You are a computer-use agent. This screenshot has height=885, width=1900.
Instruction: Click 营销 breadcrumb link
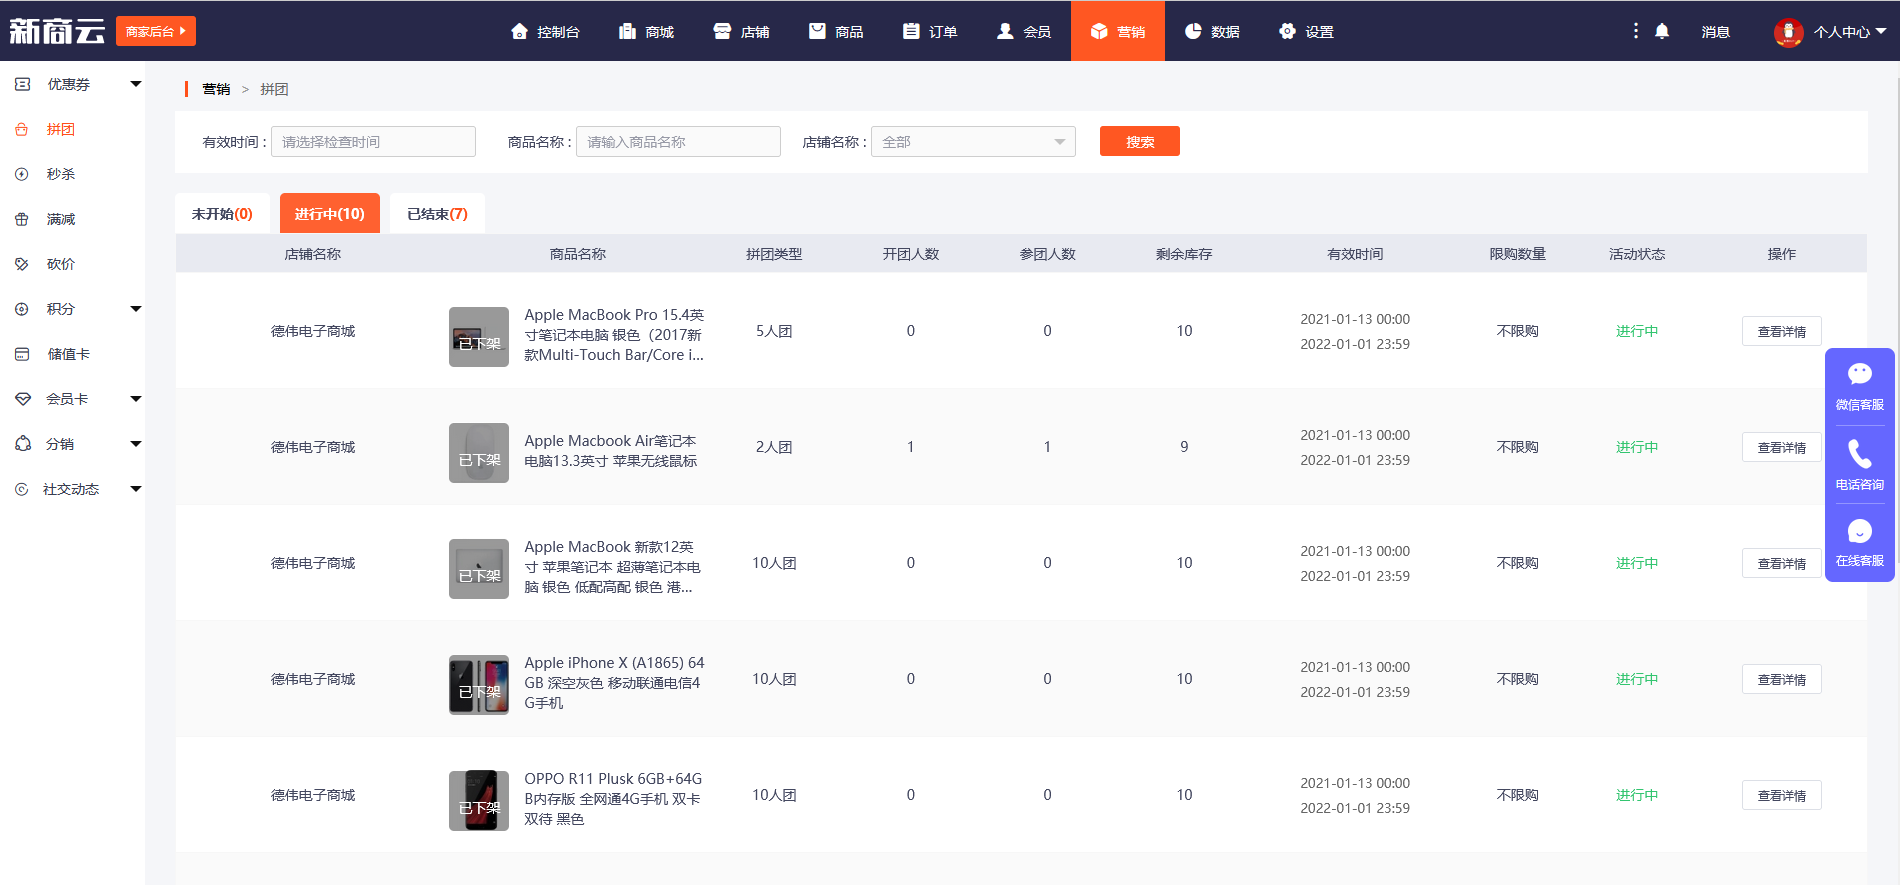click(x=216, y=89)
